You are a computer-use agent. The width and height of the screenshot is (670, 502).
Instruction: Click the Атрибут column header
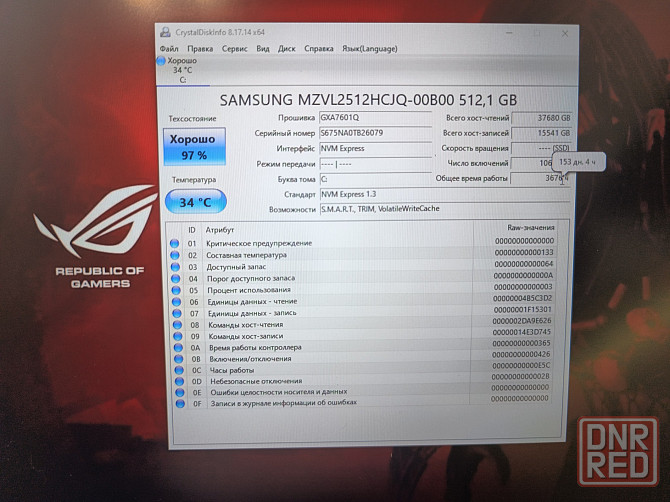coord(220,230)
